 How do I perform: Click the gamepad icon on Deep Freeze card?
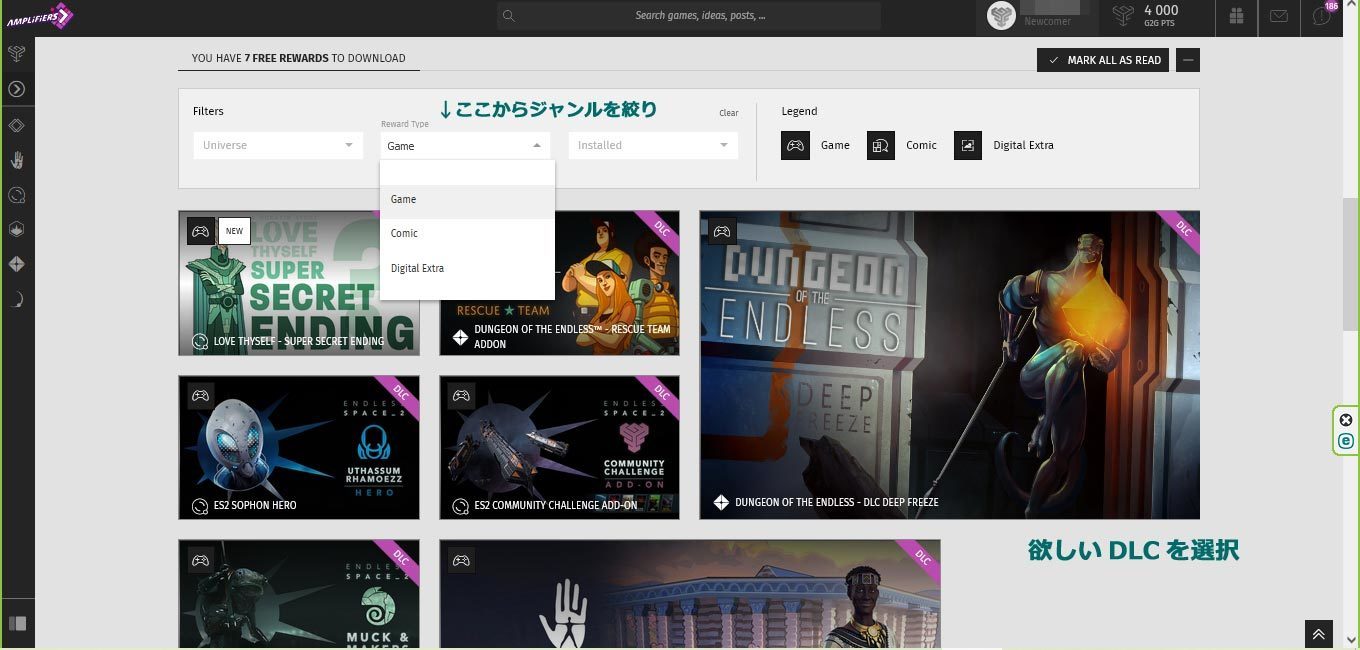[x=721, y=231]
